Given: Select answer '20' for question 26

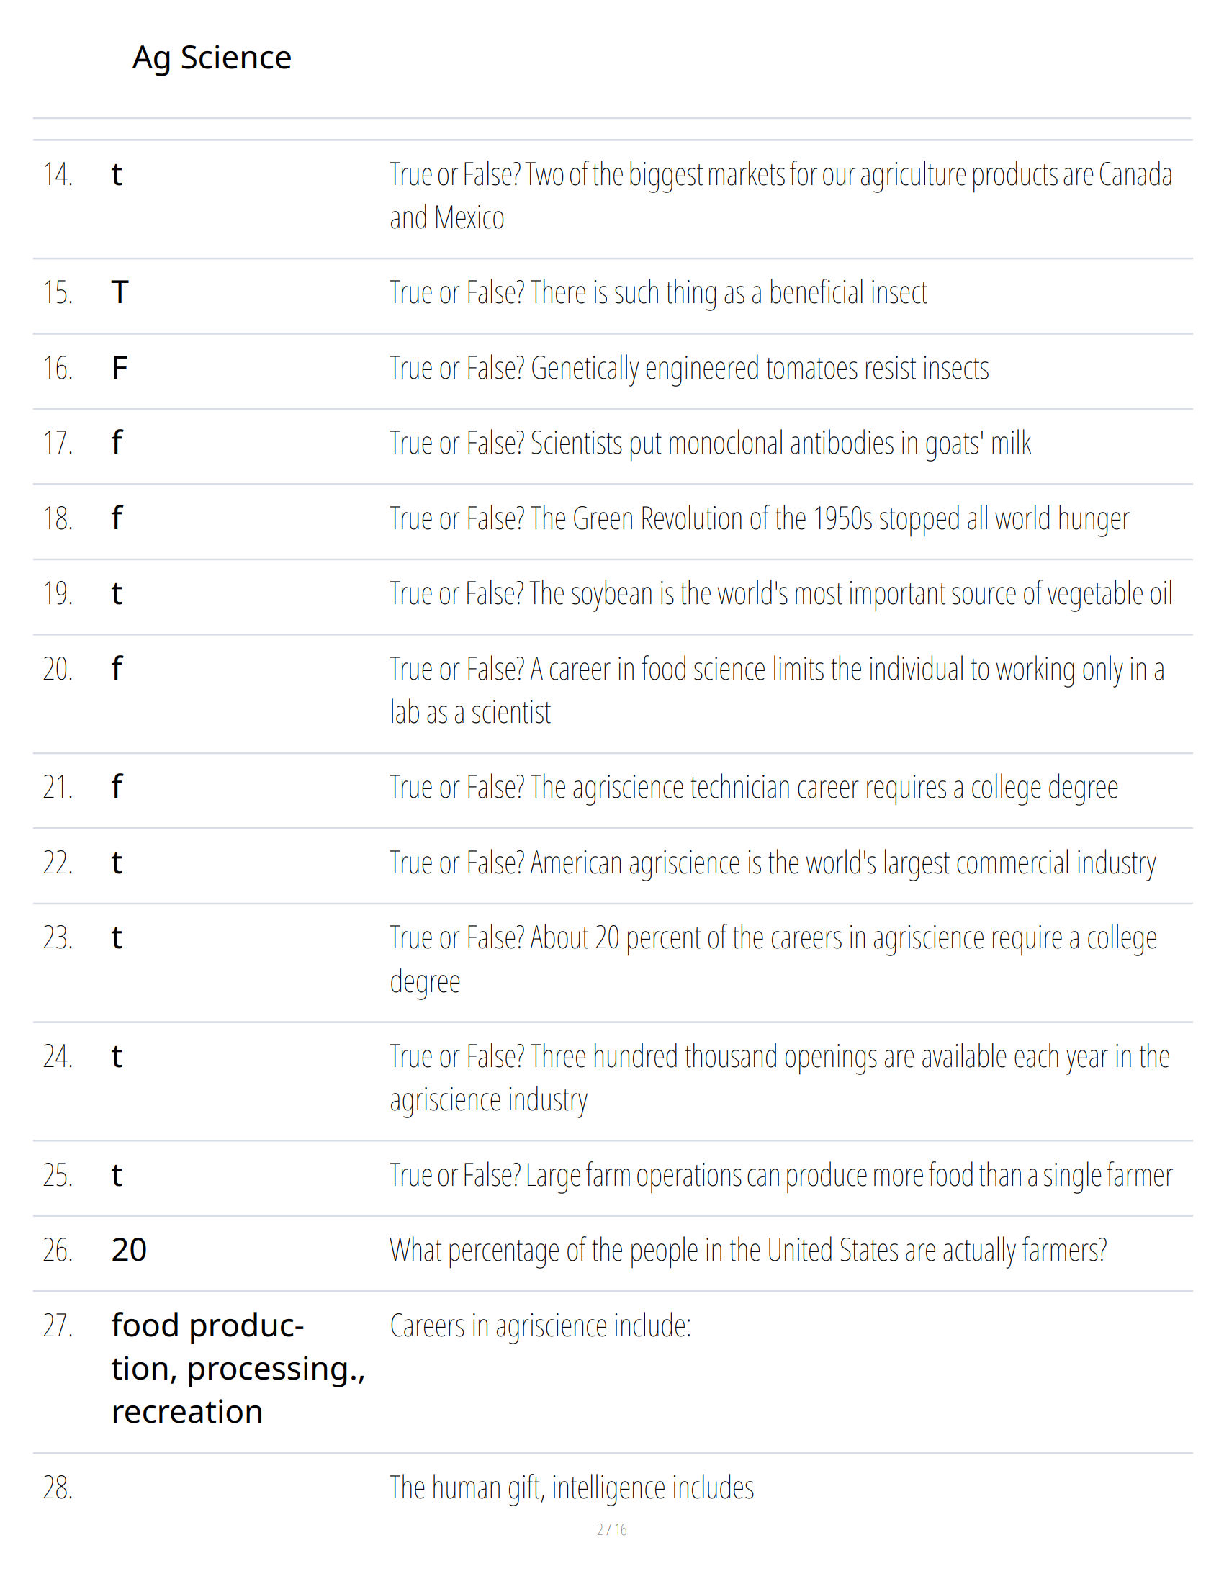Looking at the screenshot, I should [x=129, y=1250].
